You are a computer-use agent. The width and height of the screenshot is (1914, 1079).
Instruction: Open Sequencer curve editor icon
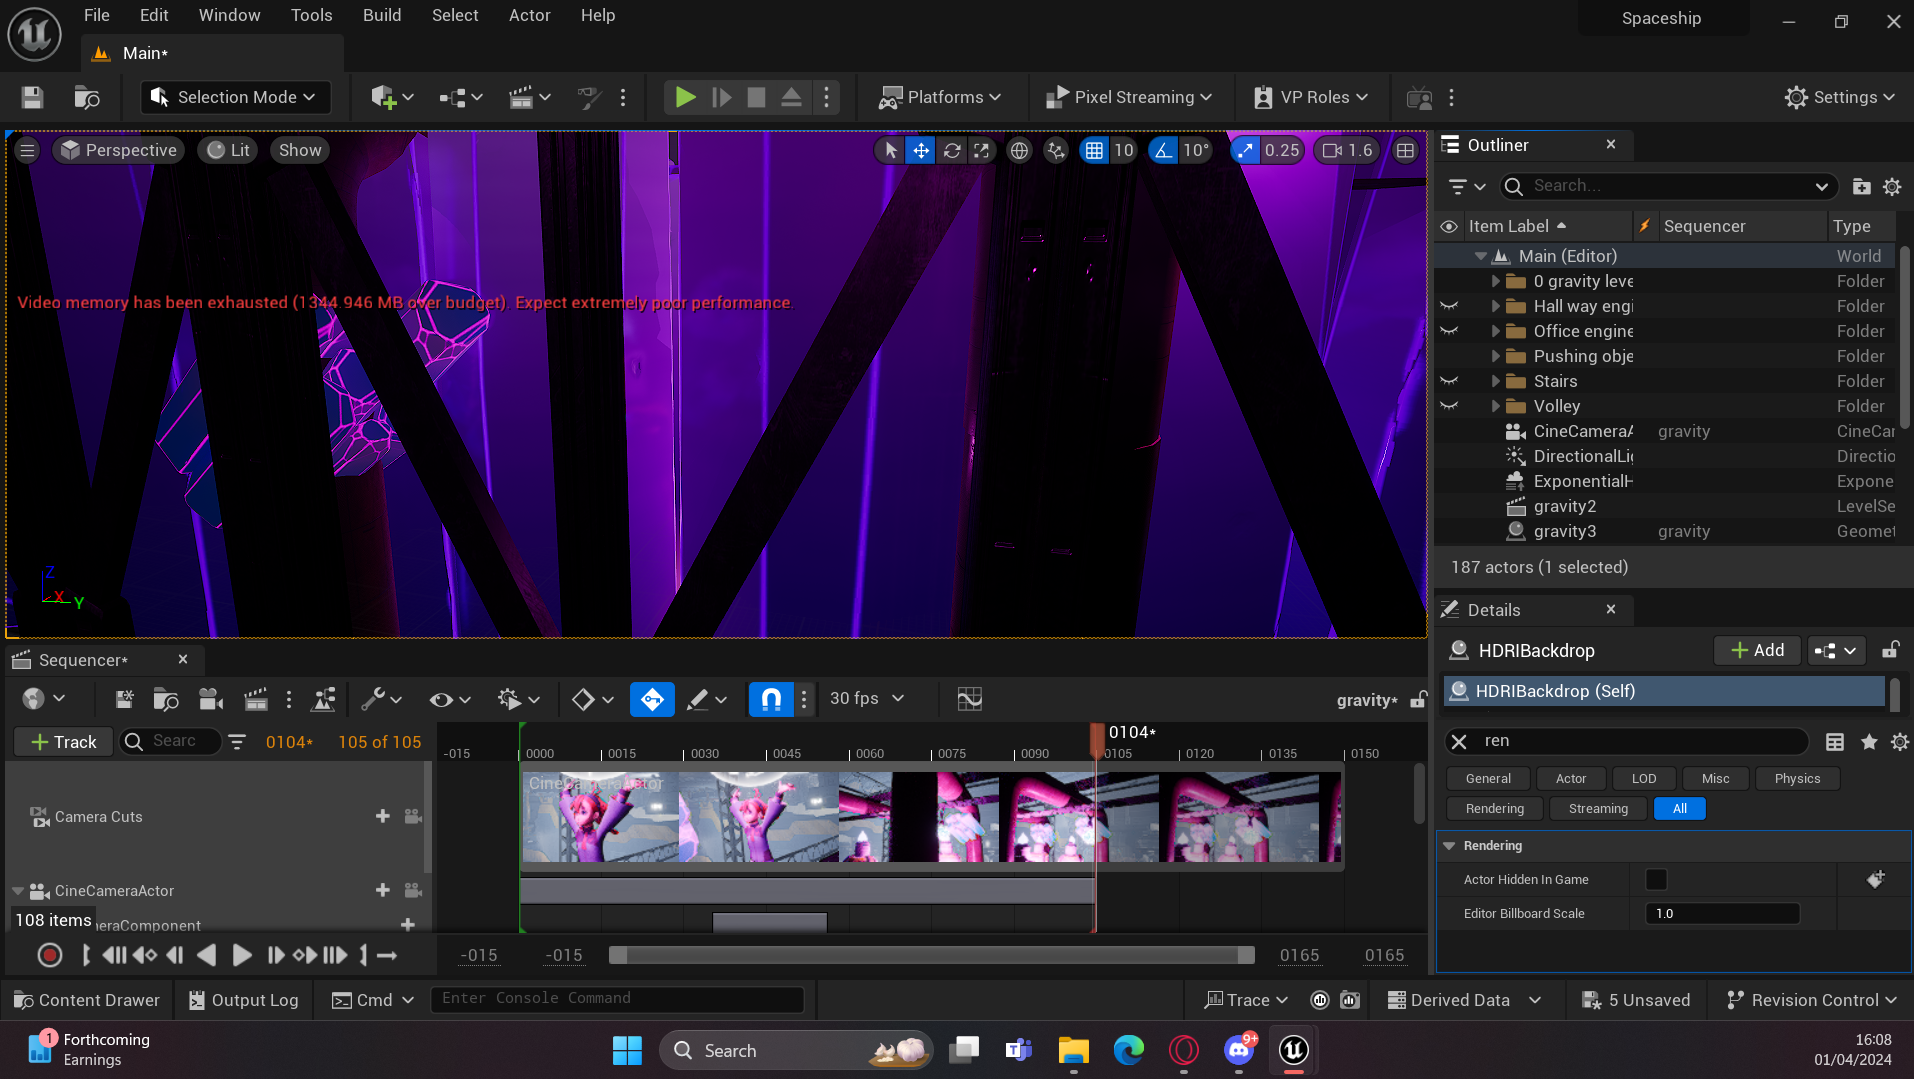point(969,699)
